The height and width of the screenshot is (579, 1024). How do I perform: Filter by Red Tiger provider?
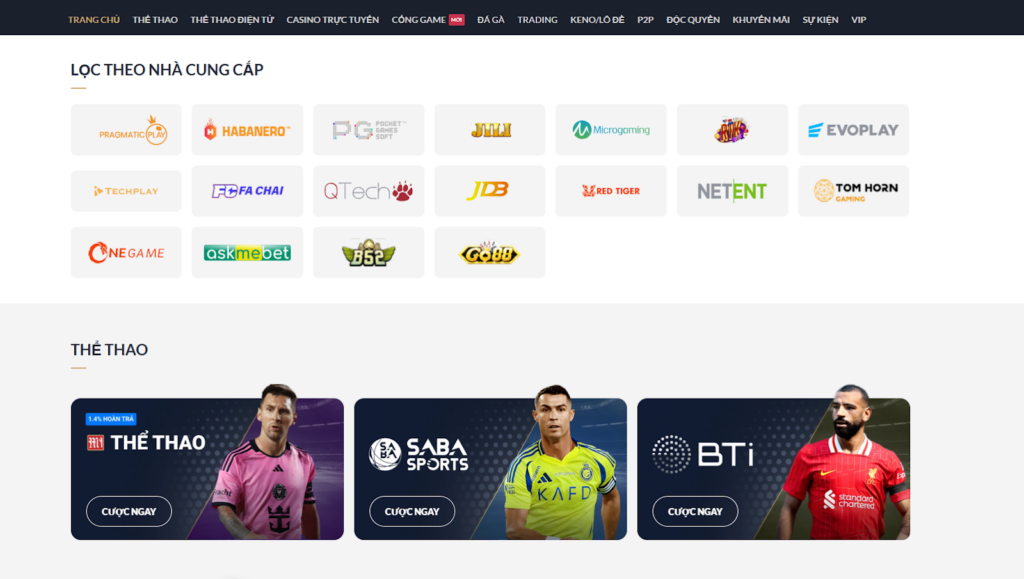(611, 191)
